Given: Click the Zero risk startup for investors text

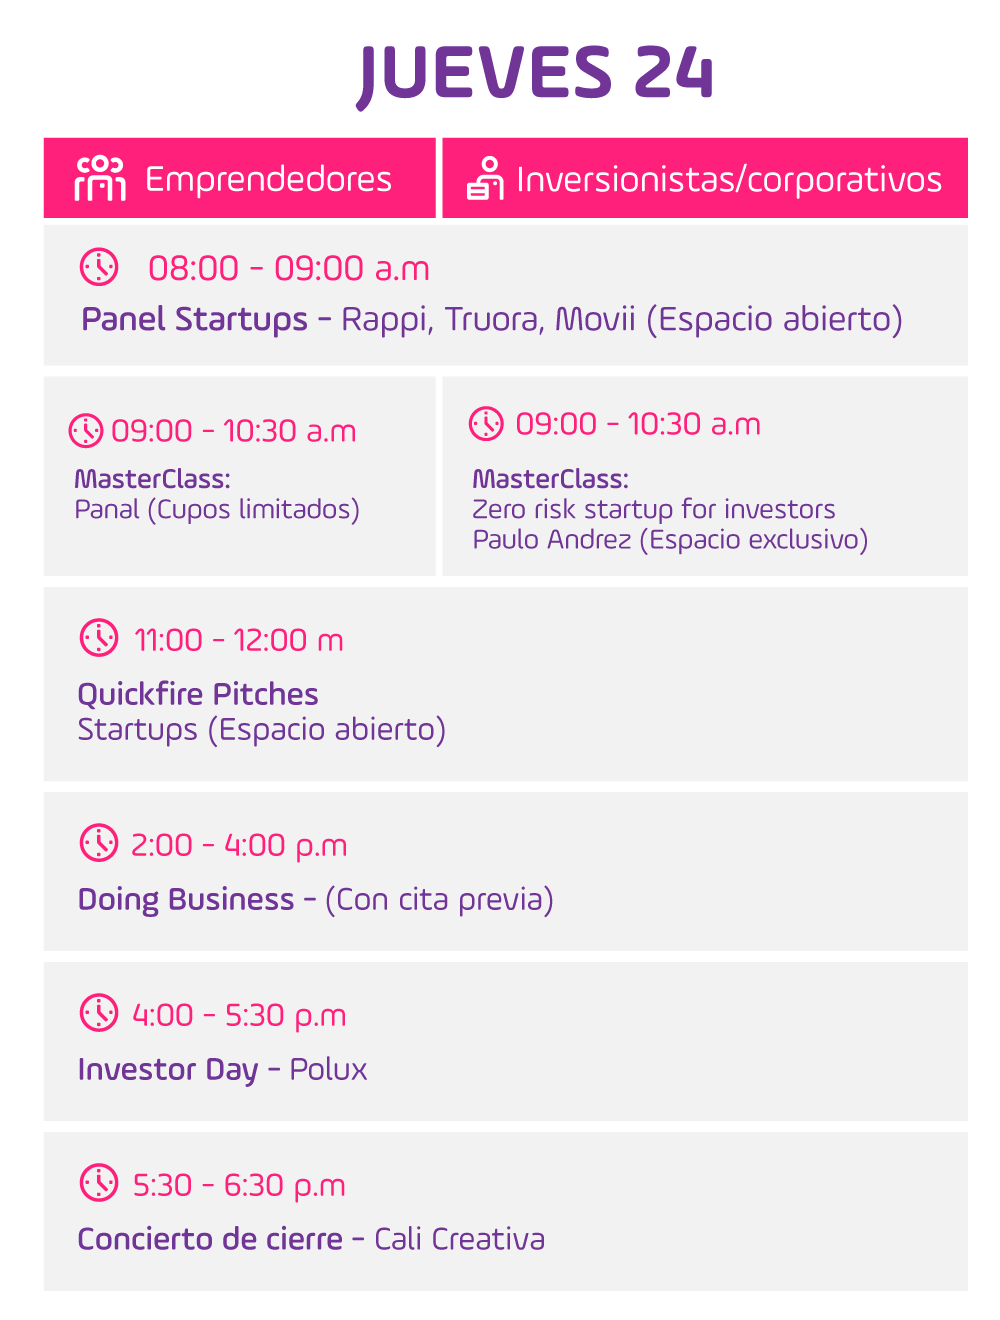Looking at the screenshot, I should 653,509.
